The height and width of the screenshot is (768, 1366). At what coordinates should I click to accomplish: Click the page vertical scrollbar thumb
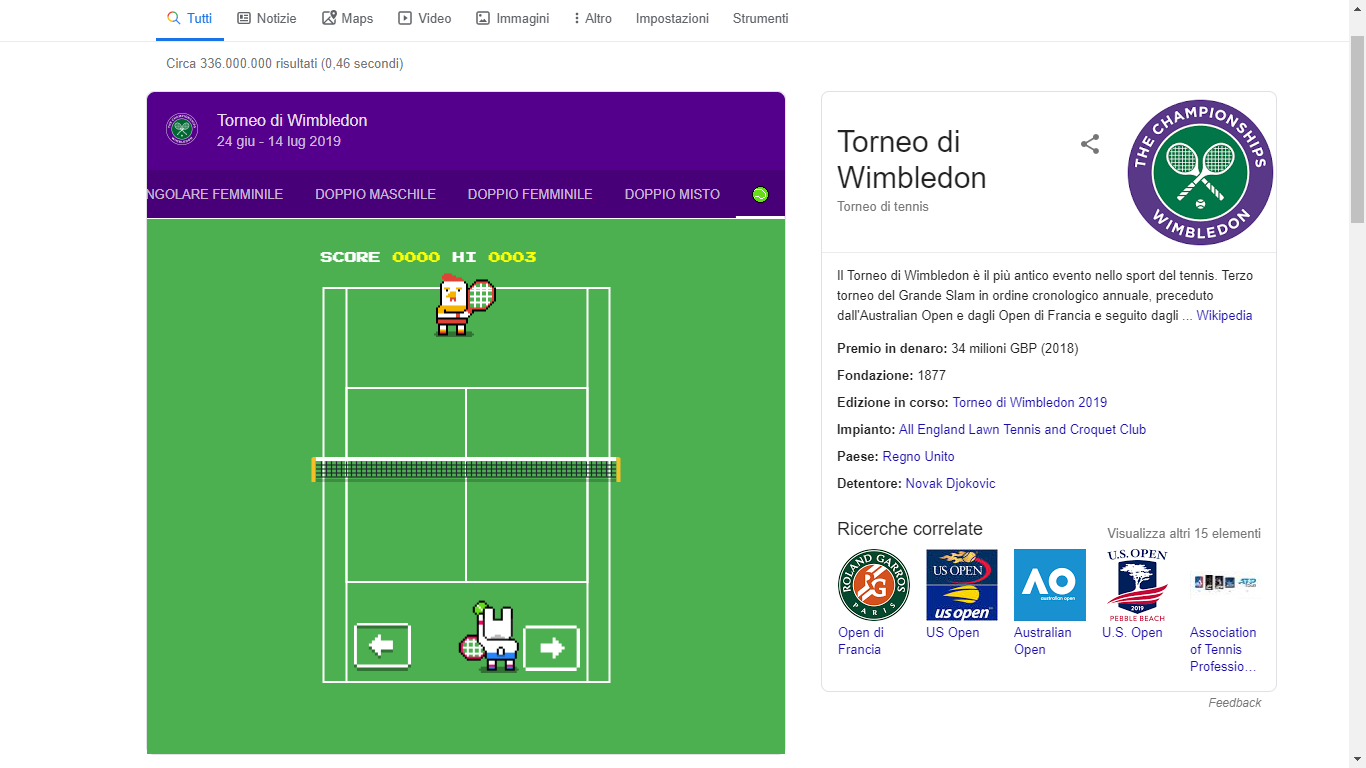[1357, 128]
